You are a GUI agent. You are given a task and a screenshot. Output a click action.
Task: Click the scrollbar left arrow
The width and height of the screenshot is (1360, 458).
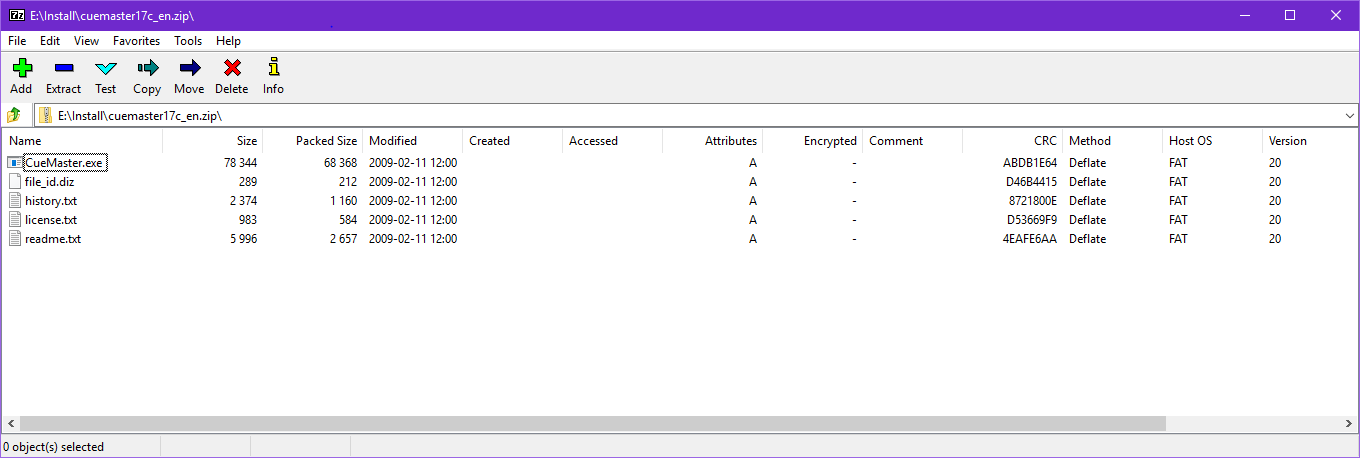click(10, 424)
